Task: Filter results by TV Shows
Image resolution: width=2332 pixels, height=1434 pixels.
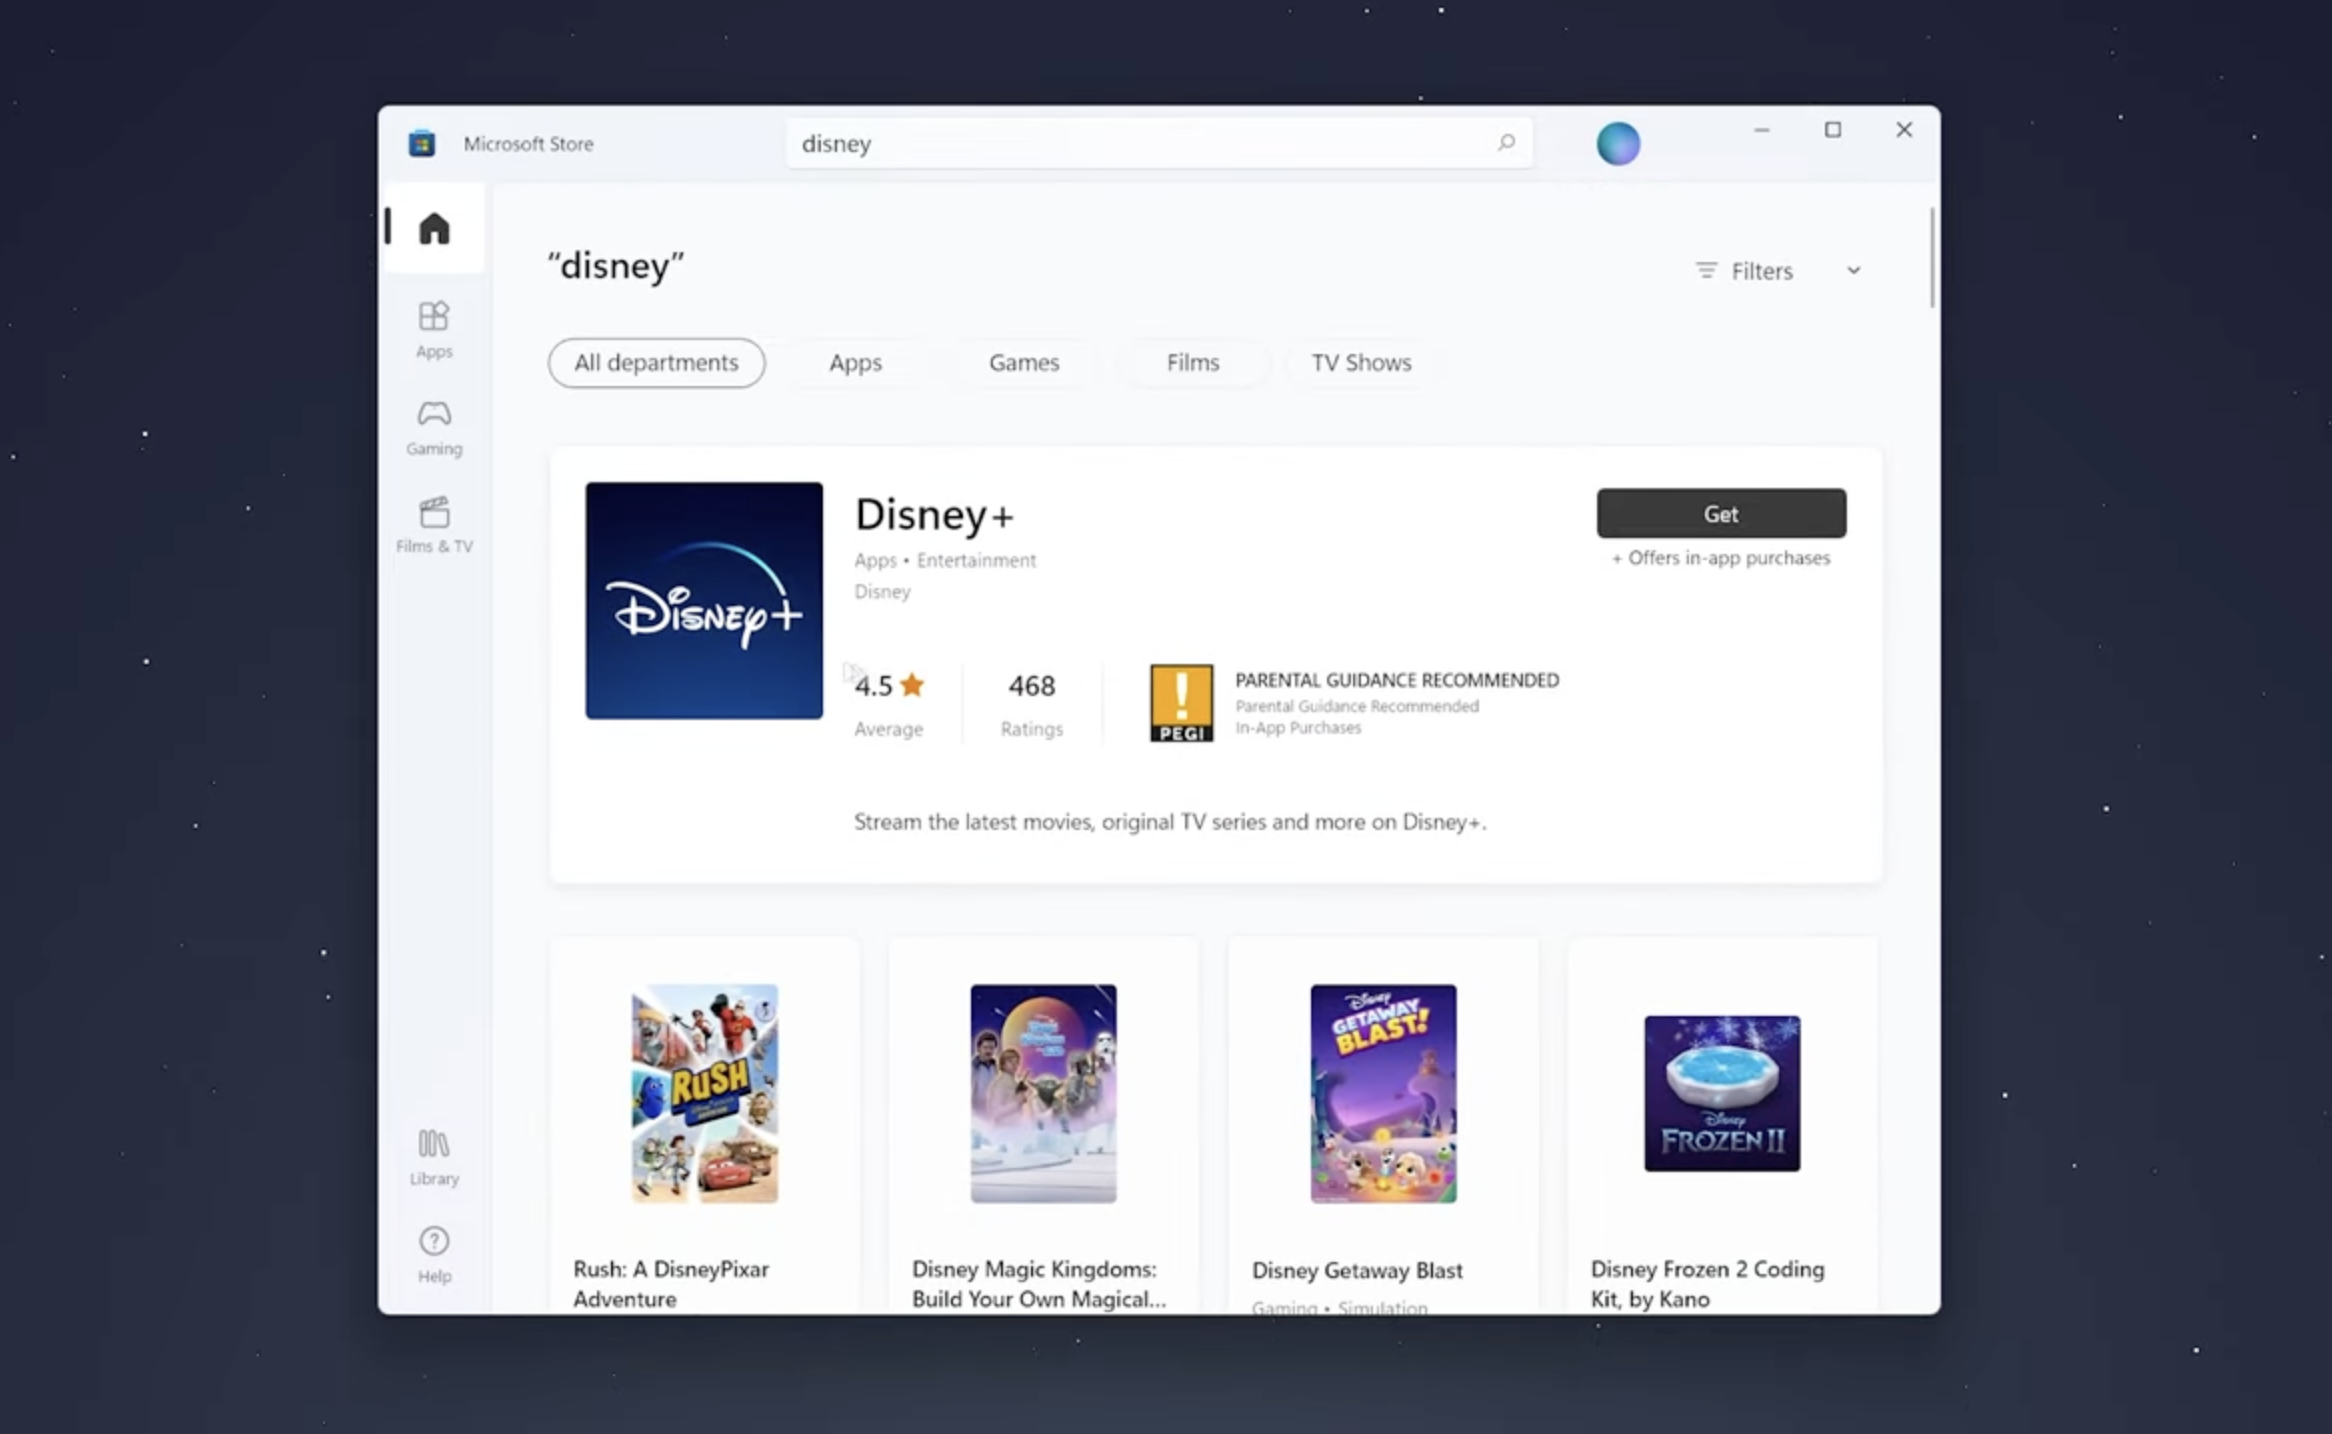Action: pyautogui.click(x=1361, y=363)
